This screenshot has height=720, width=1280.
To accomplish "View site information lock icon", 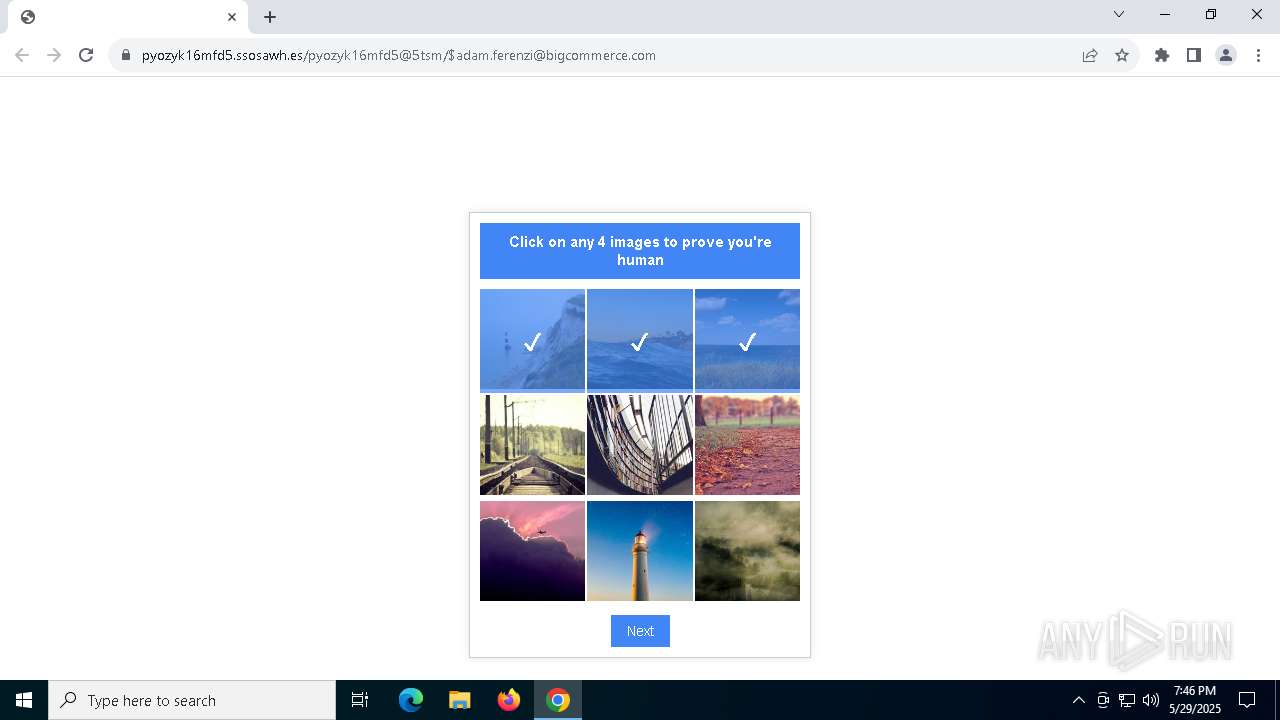I will [126, 55].
